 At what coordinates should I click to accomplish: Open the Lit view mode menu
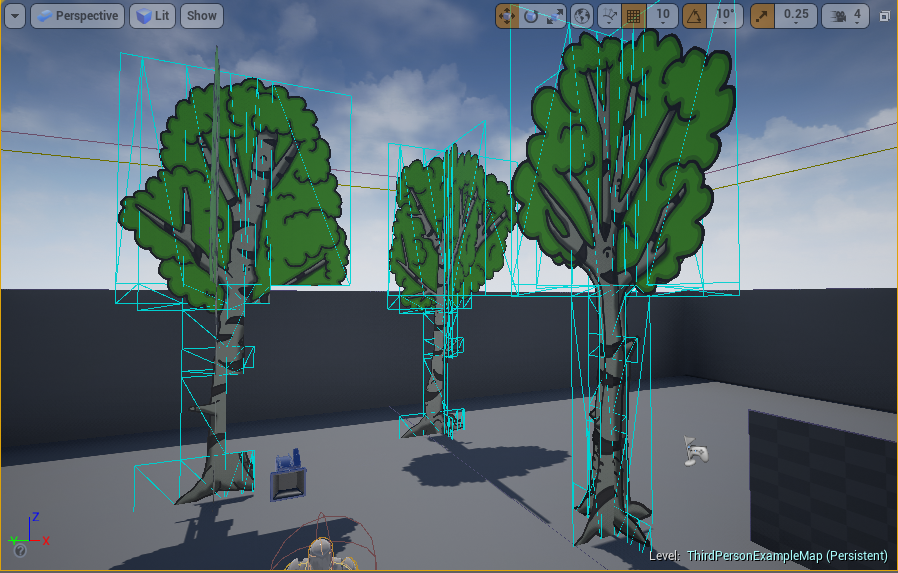coord(152,16)
